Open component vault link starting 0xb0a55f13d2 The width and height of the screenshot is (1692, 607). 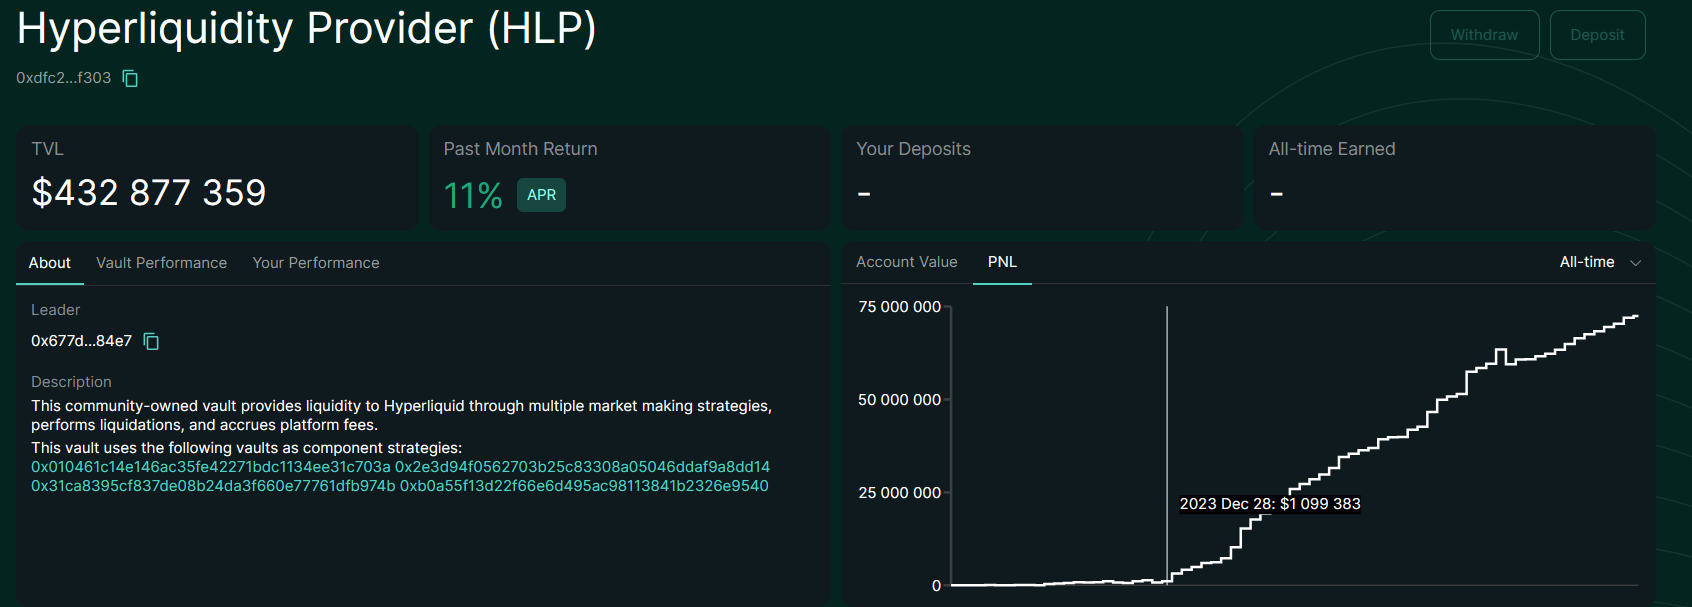click(584, 486)
